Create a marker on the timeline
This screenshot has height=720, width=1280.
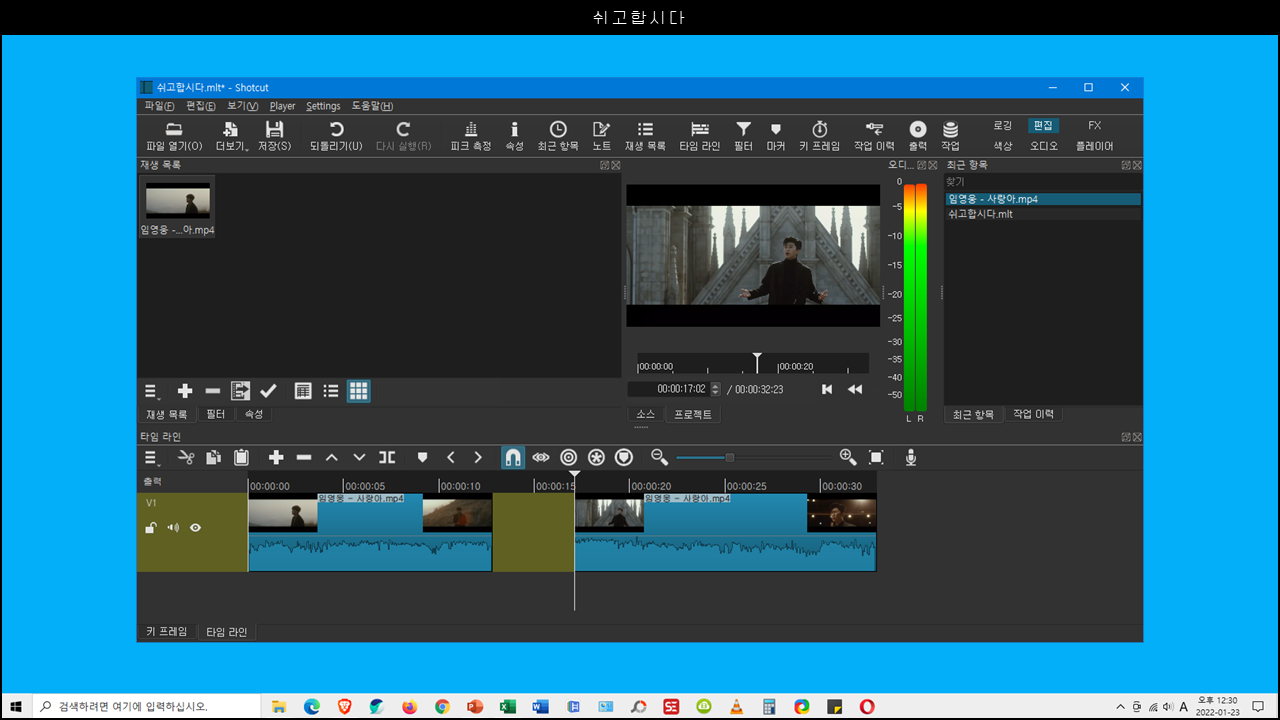pos(422,457)
